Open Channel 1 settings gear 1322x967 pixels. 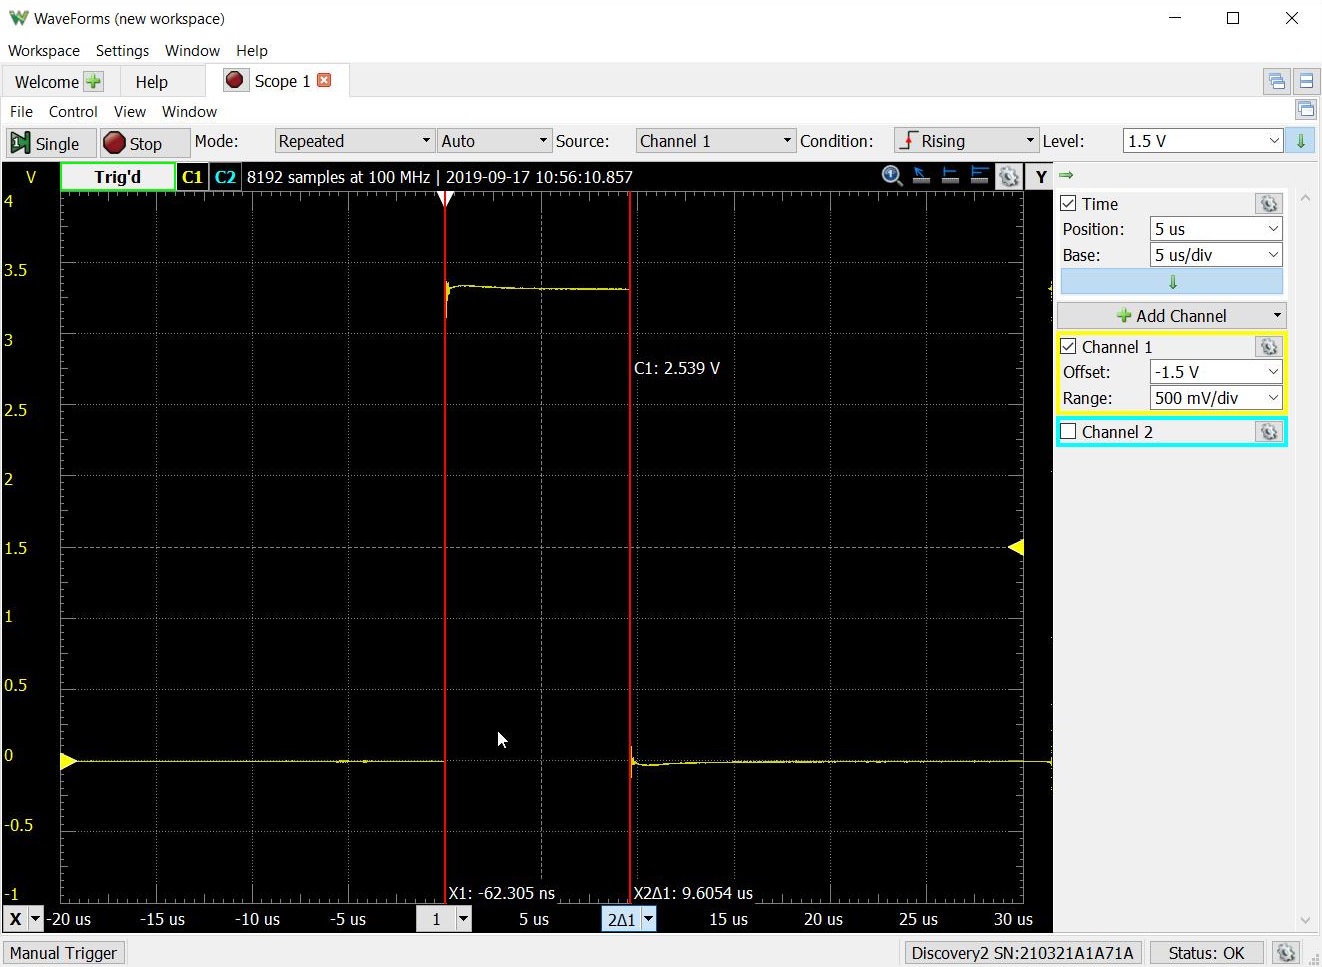(1269, 346)
